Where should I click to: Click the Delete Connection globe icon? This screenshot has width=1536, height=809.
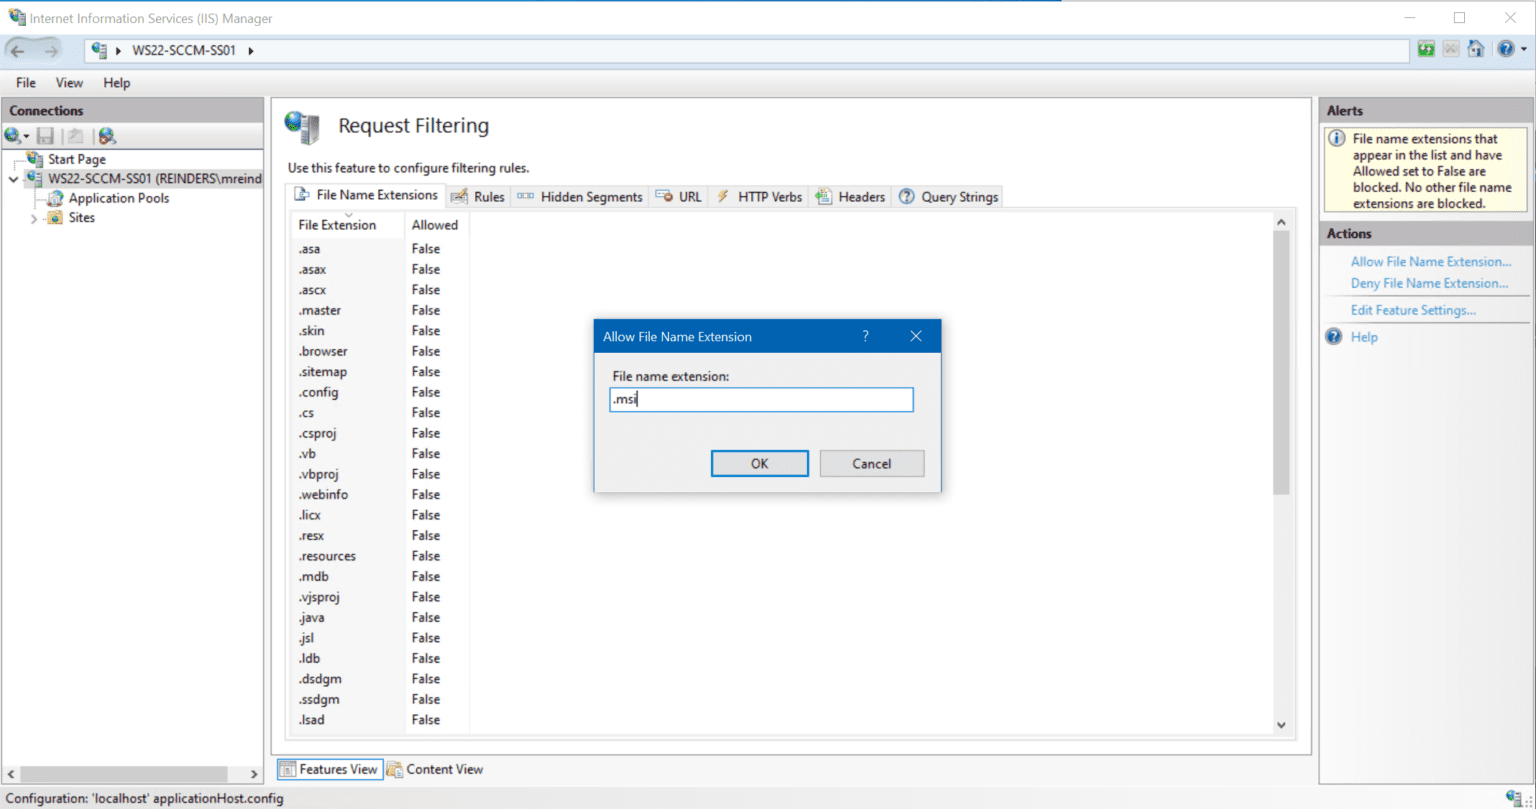[x=105, y=136]
